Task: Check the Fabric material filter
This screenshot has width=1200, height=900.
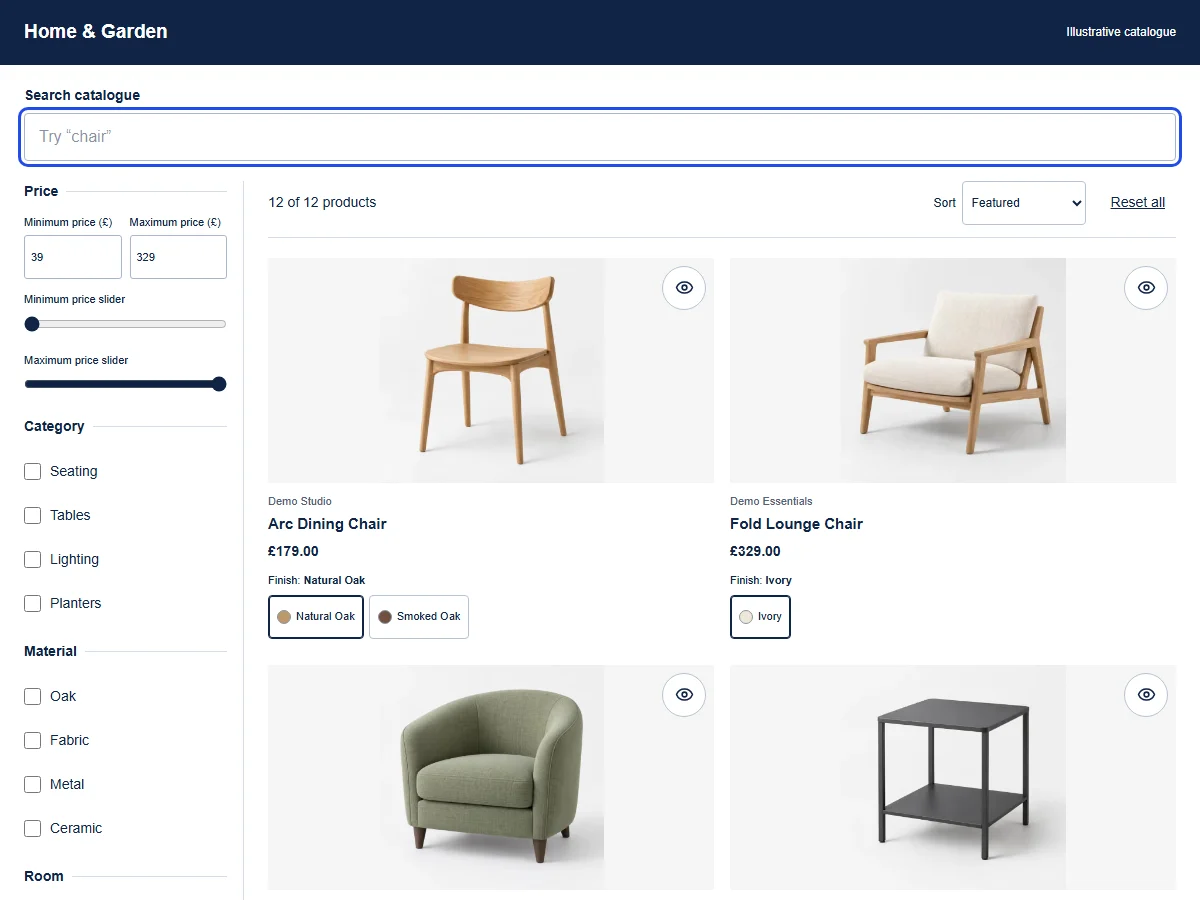Action: [x=33, y=740]
